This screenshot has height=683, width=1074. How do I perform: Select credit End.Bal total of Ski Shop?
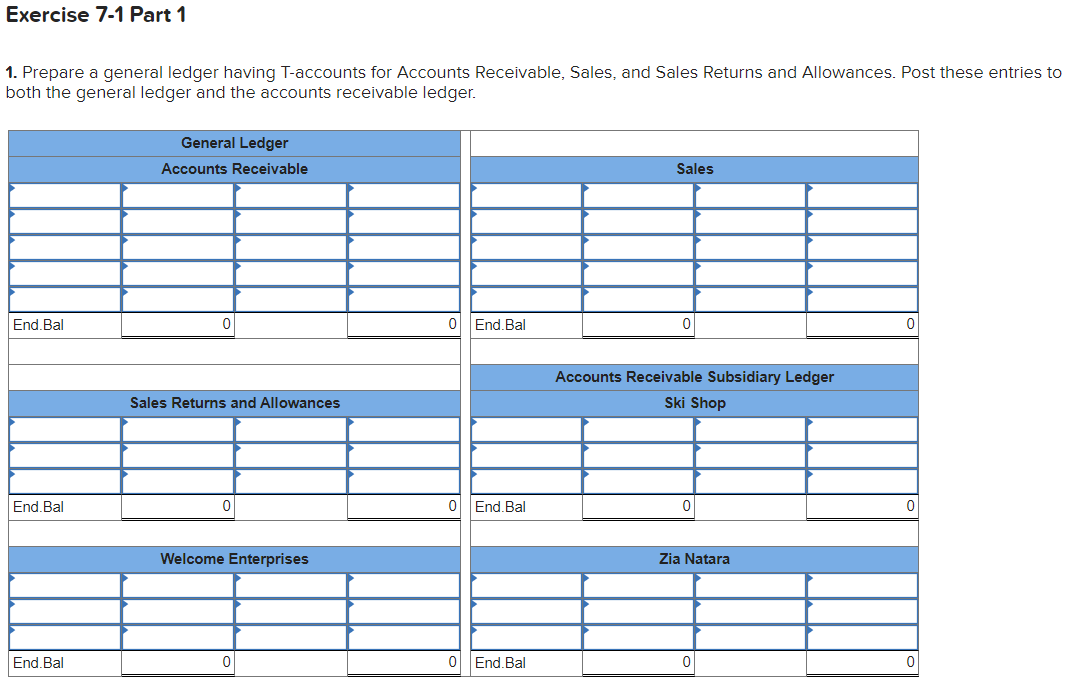click(x=862, y=507)
